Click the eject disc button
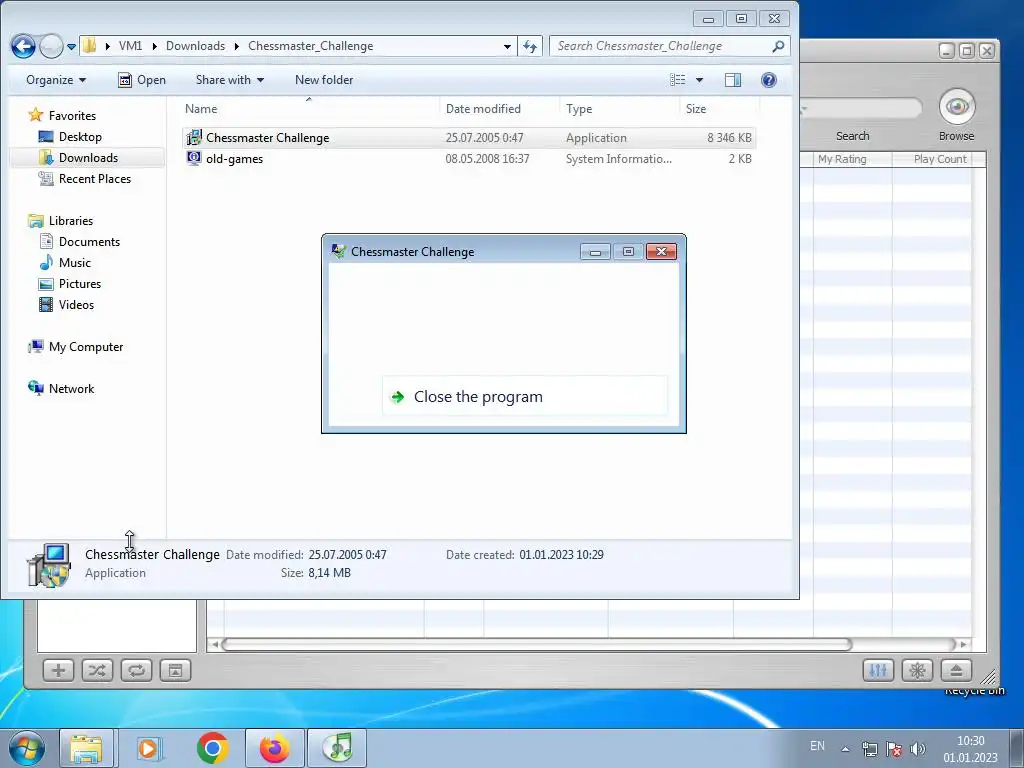The height and width of the screenshot is (768, 1024). pos(956,670)
